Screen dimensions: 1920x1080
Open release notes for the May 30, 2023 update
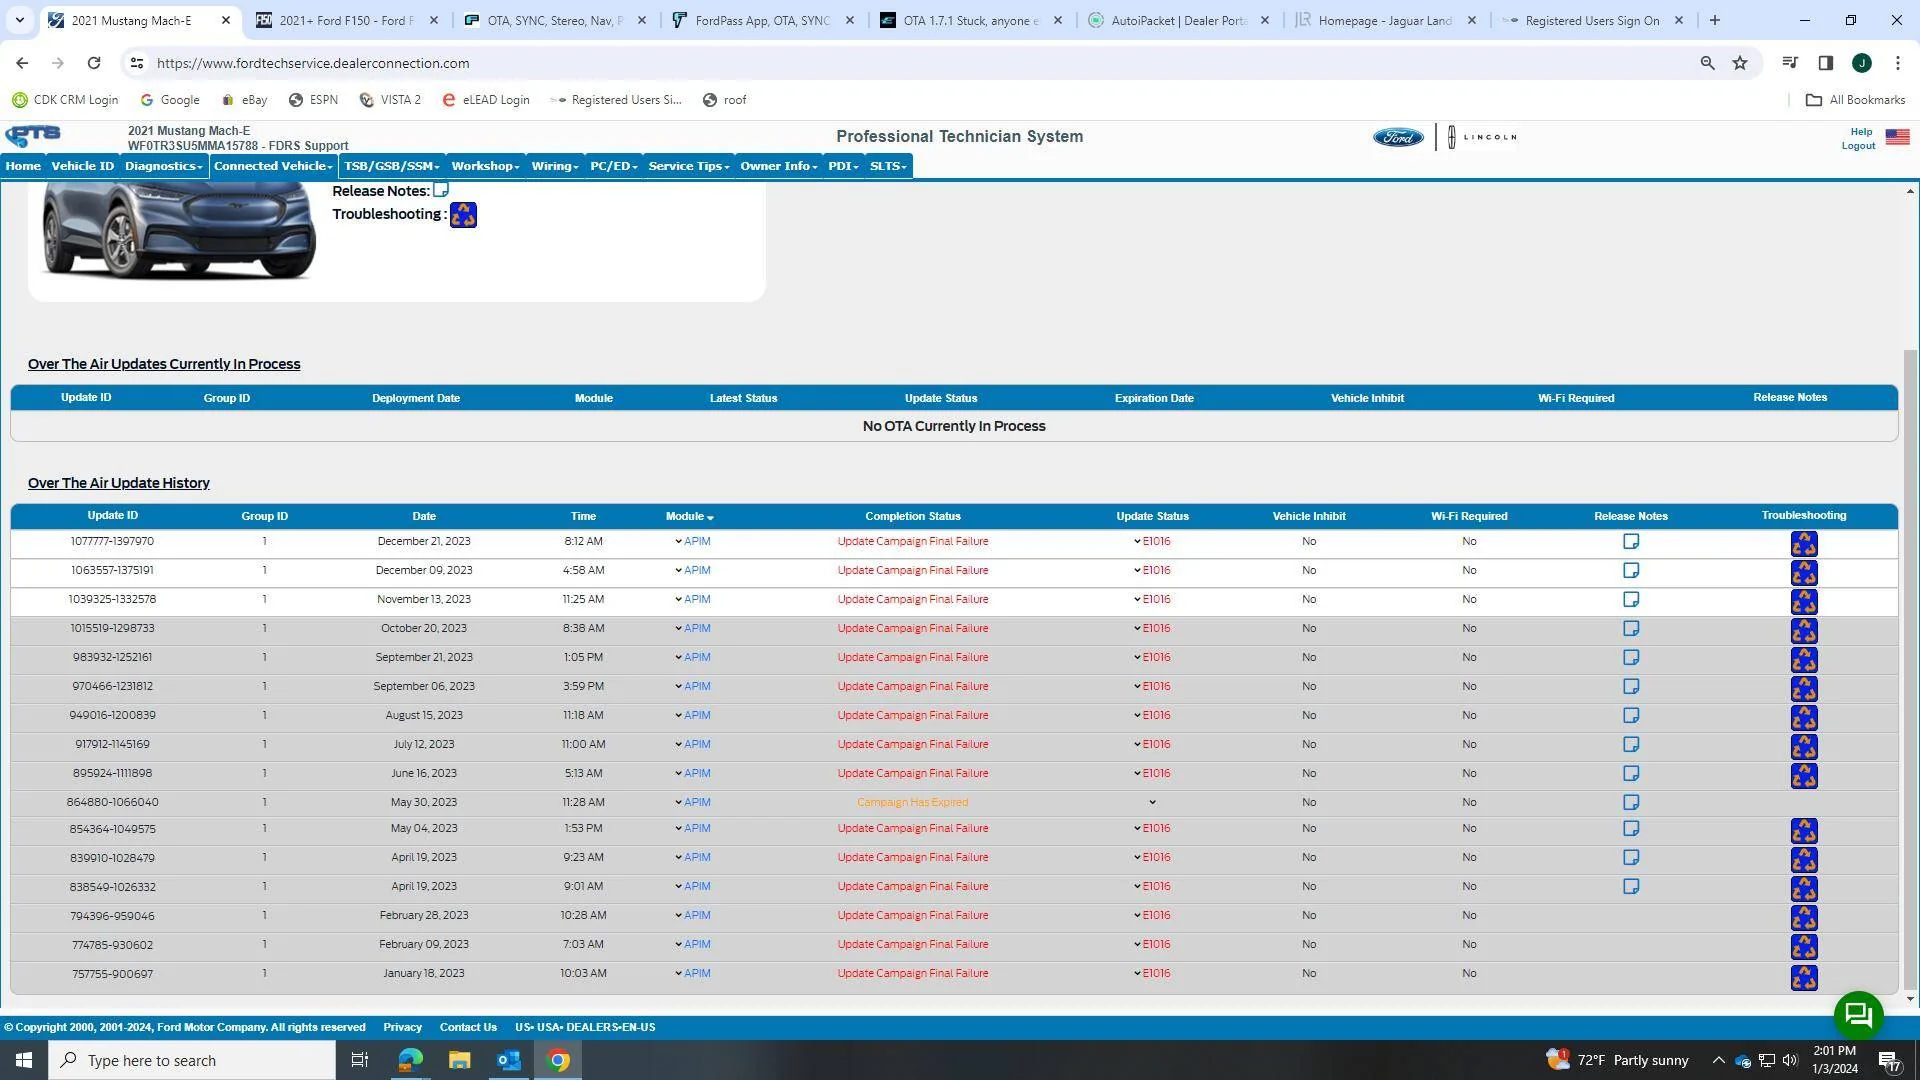coord(1631,803)
